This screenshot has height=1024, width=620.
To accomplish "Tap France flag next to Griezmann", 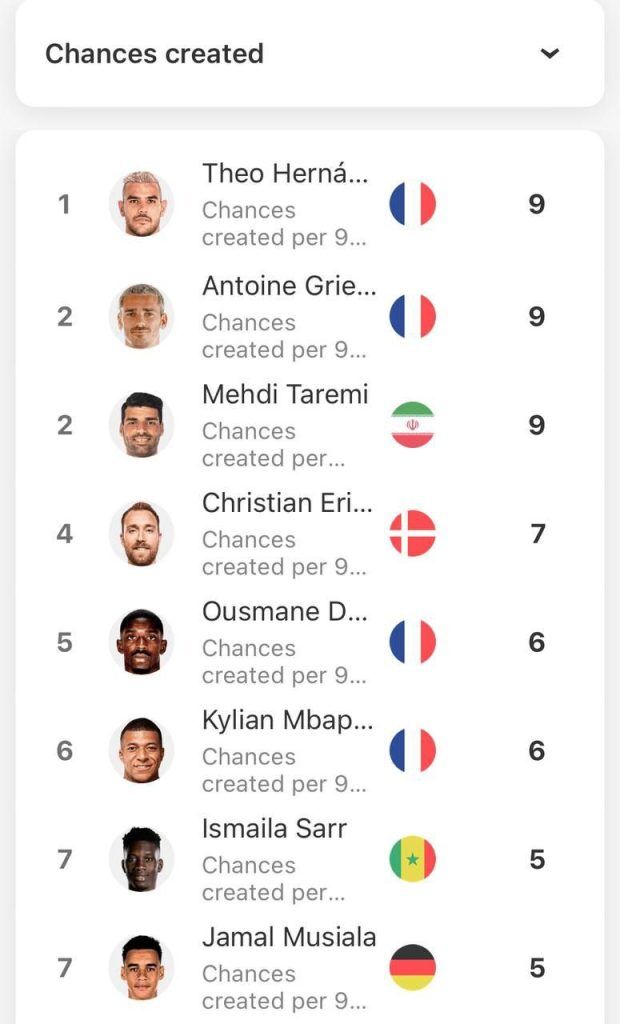I will [x=412, y=316].
